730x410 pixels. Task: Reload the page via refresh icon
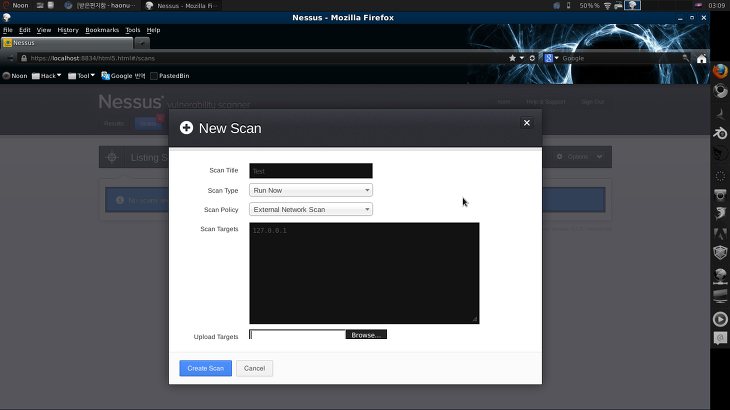(532, 58)
